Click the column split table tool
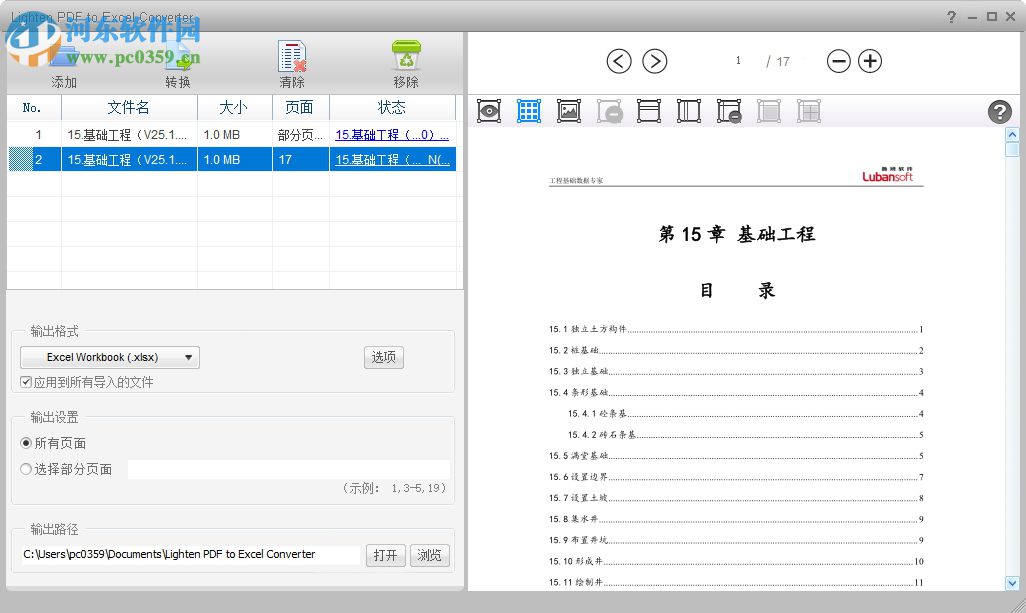Viewport: 1026px width, 613px height. click(x=688, y=110)
